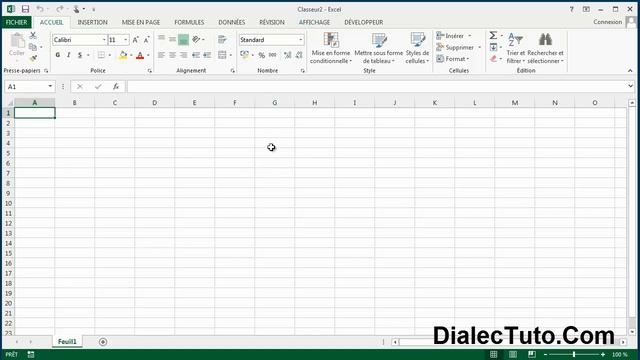Switch to the INSERTION tab
640x360 pixels.
click(93, 22)
